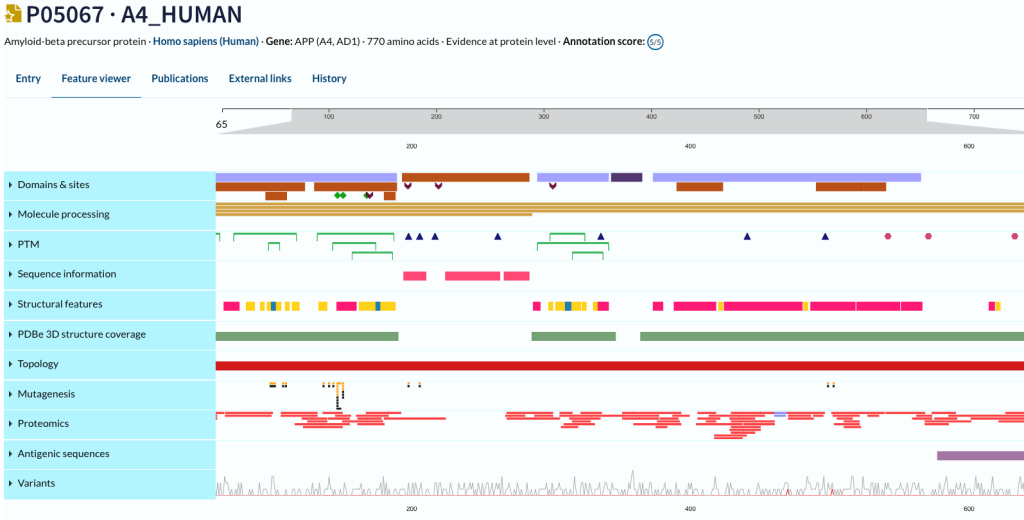Select the dark purple segment in Domains & sites

pos(626,177)
